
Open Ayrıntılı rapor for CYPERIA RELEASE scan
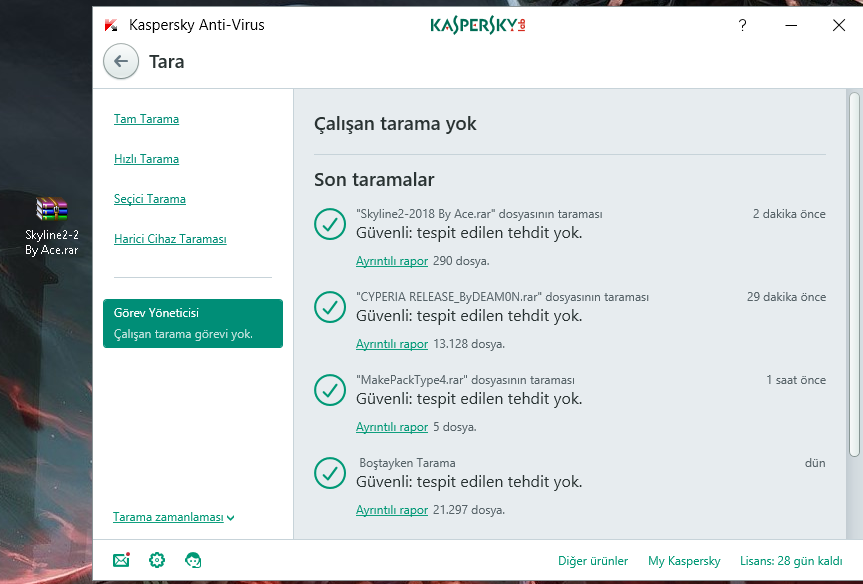tap(392, 344)
